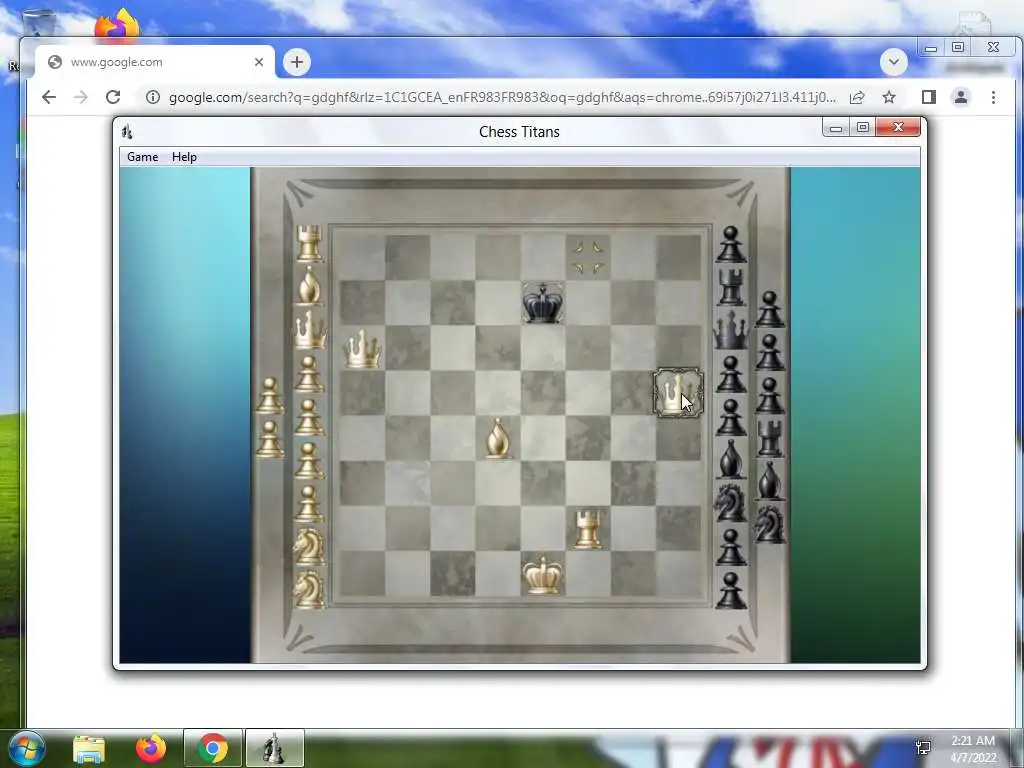Viewport: 1024px width, 768px height.
Task: Click the Chess Titans title bar icon
Action: coord(127,132)
